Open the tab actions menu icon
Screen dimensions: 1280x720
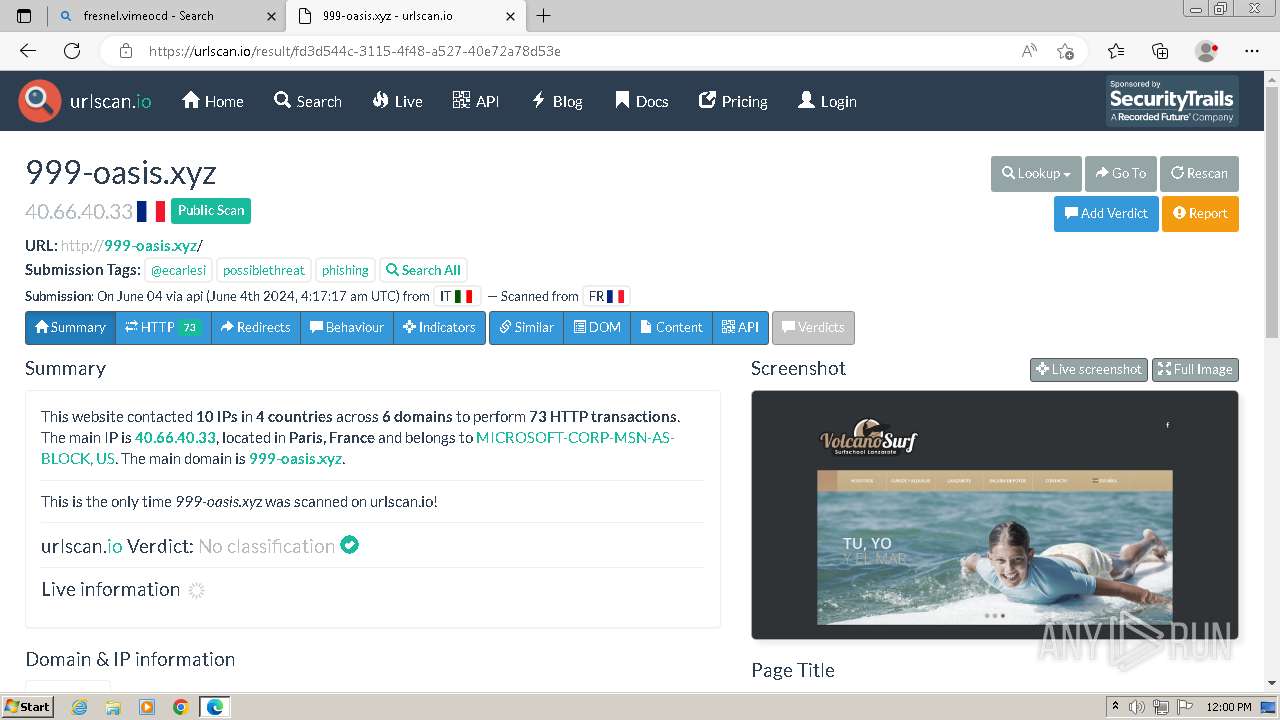[x=24, y=16]
